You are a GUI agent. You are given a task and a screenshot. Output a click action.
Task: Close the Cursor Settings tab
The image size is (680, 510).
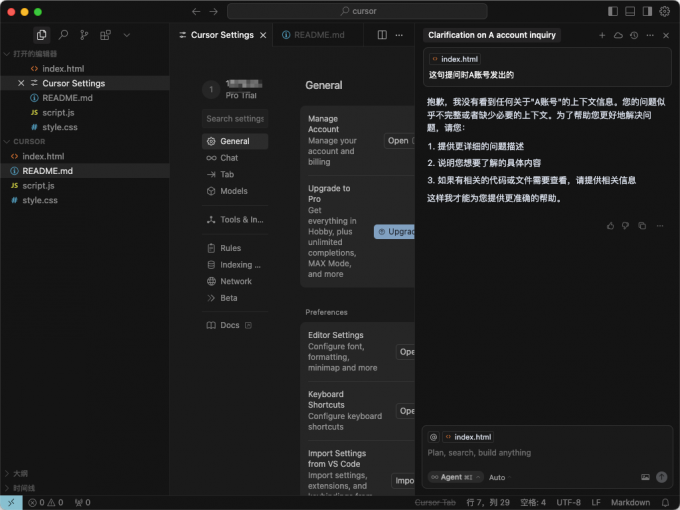263,35
